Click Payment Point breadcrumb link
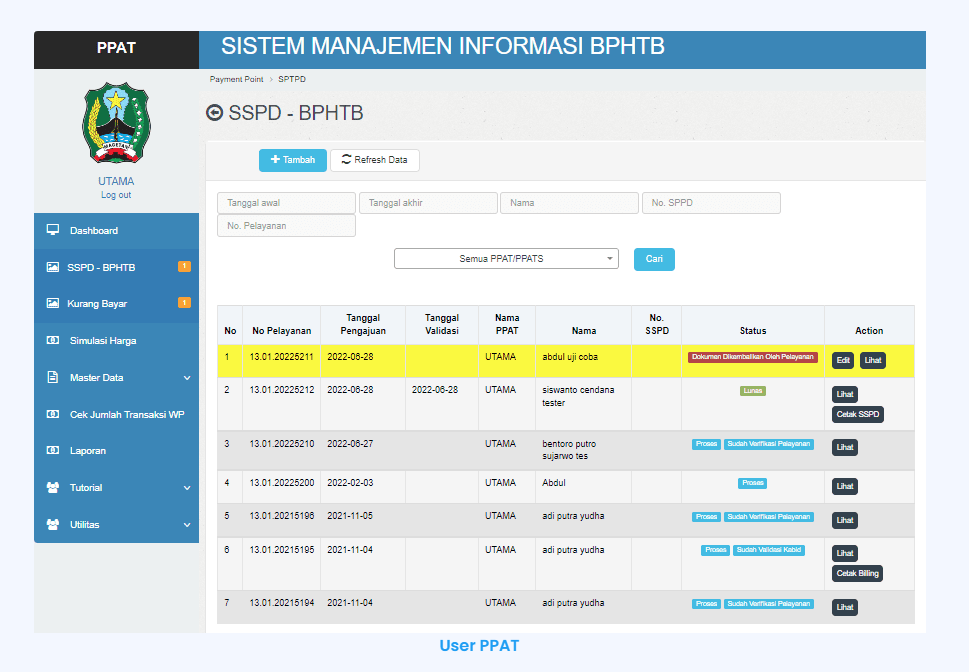969x672 pixels. [x=236, y=79]
